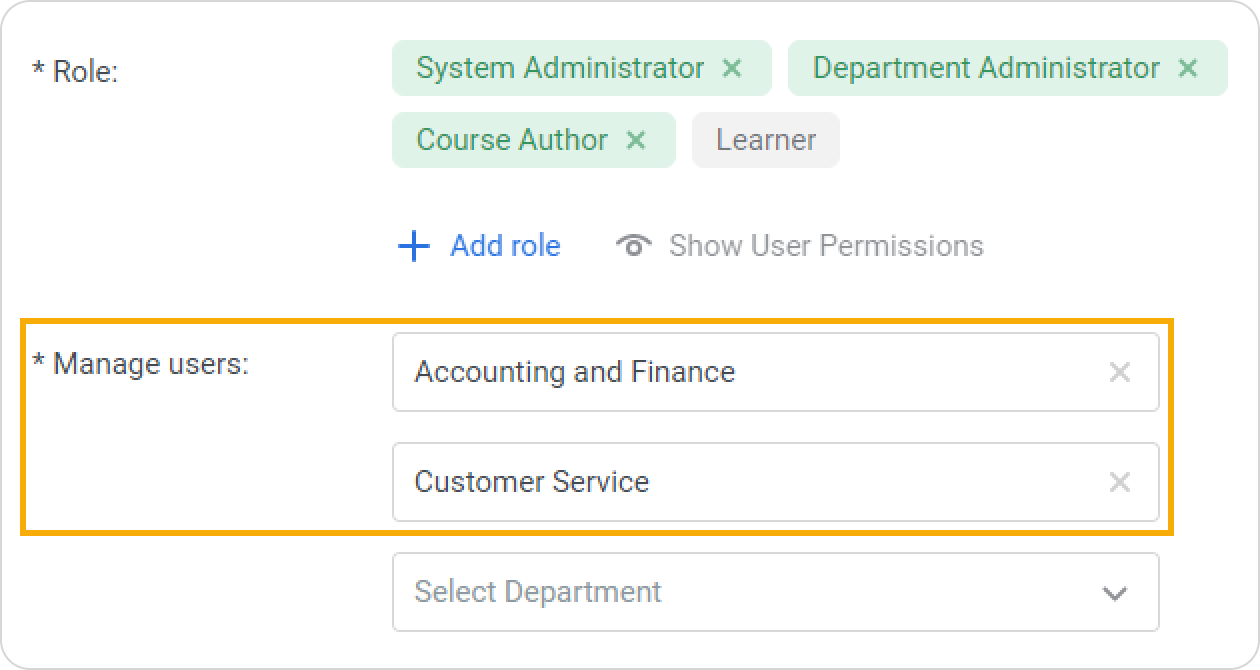Click the Select Department placeholder text

[x=538, y=592]
